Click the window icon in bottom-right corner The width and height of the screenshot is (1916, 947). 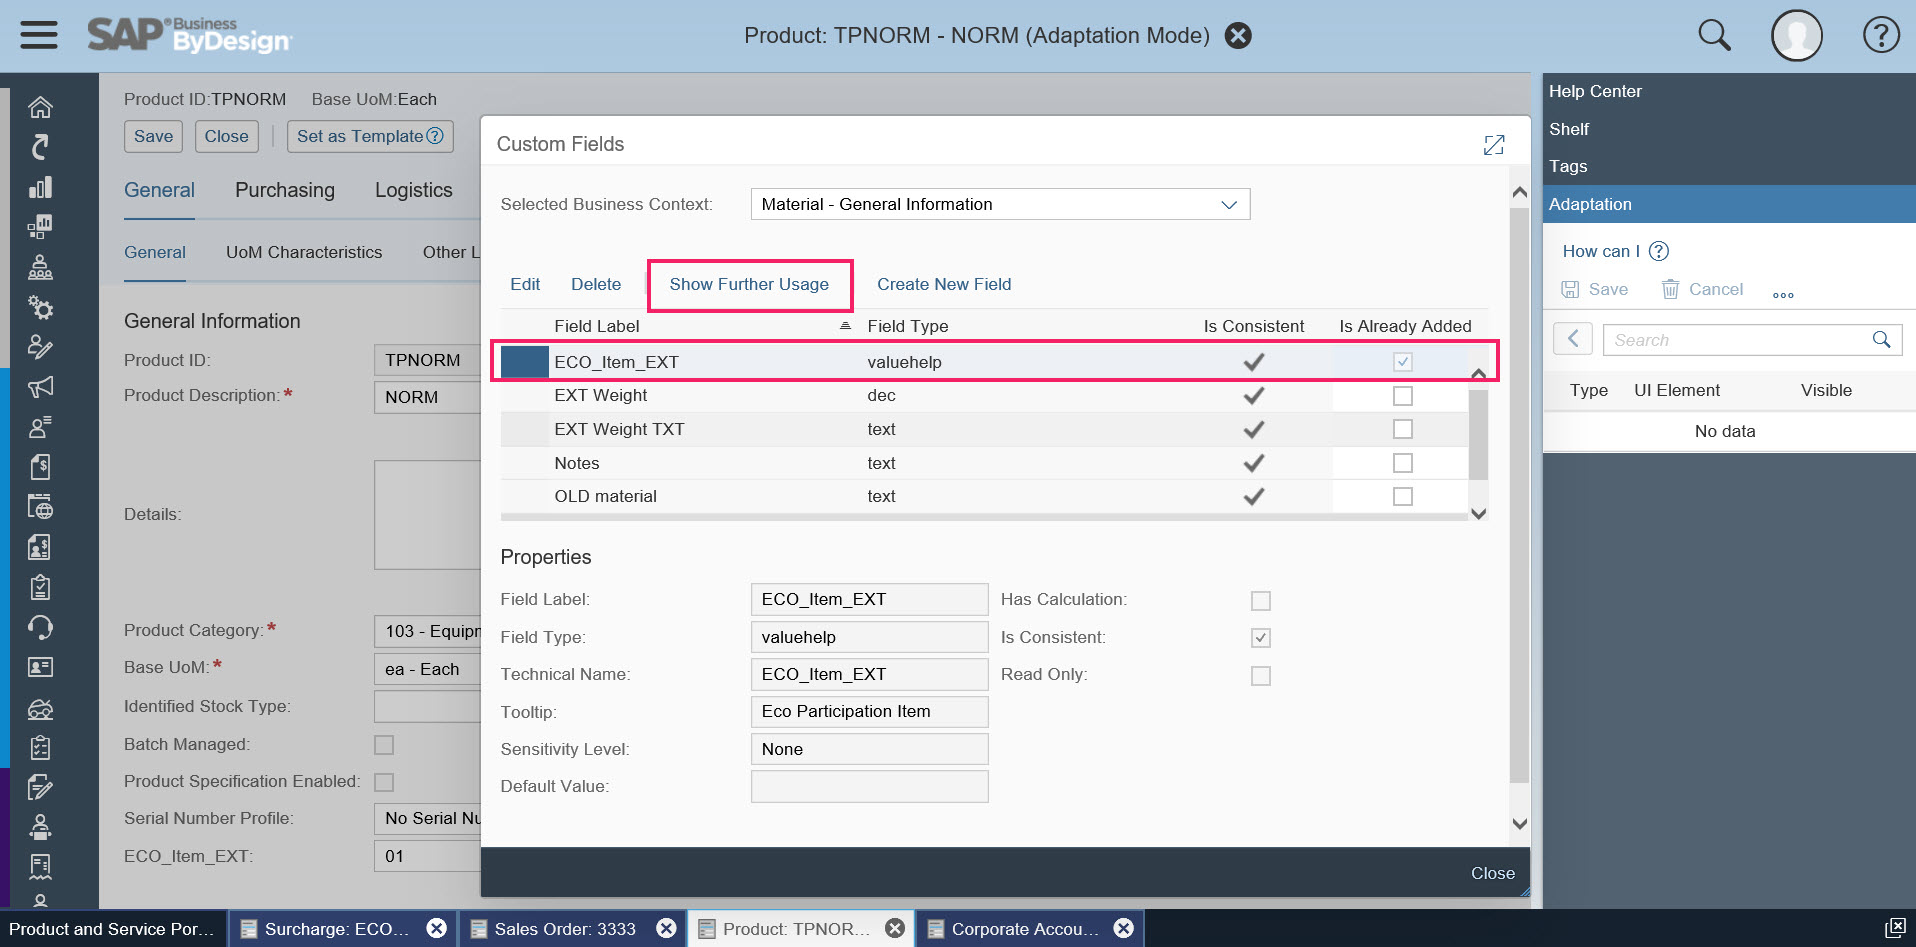coord(1895,927)
